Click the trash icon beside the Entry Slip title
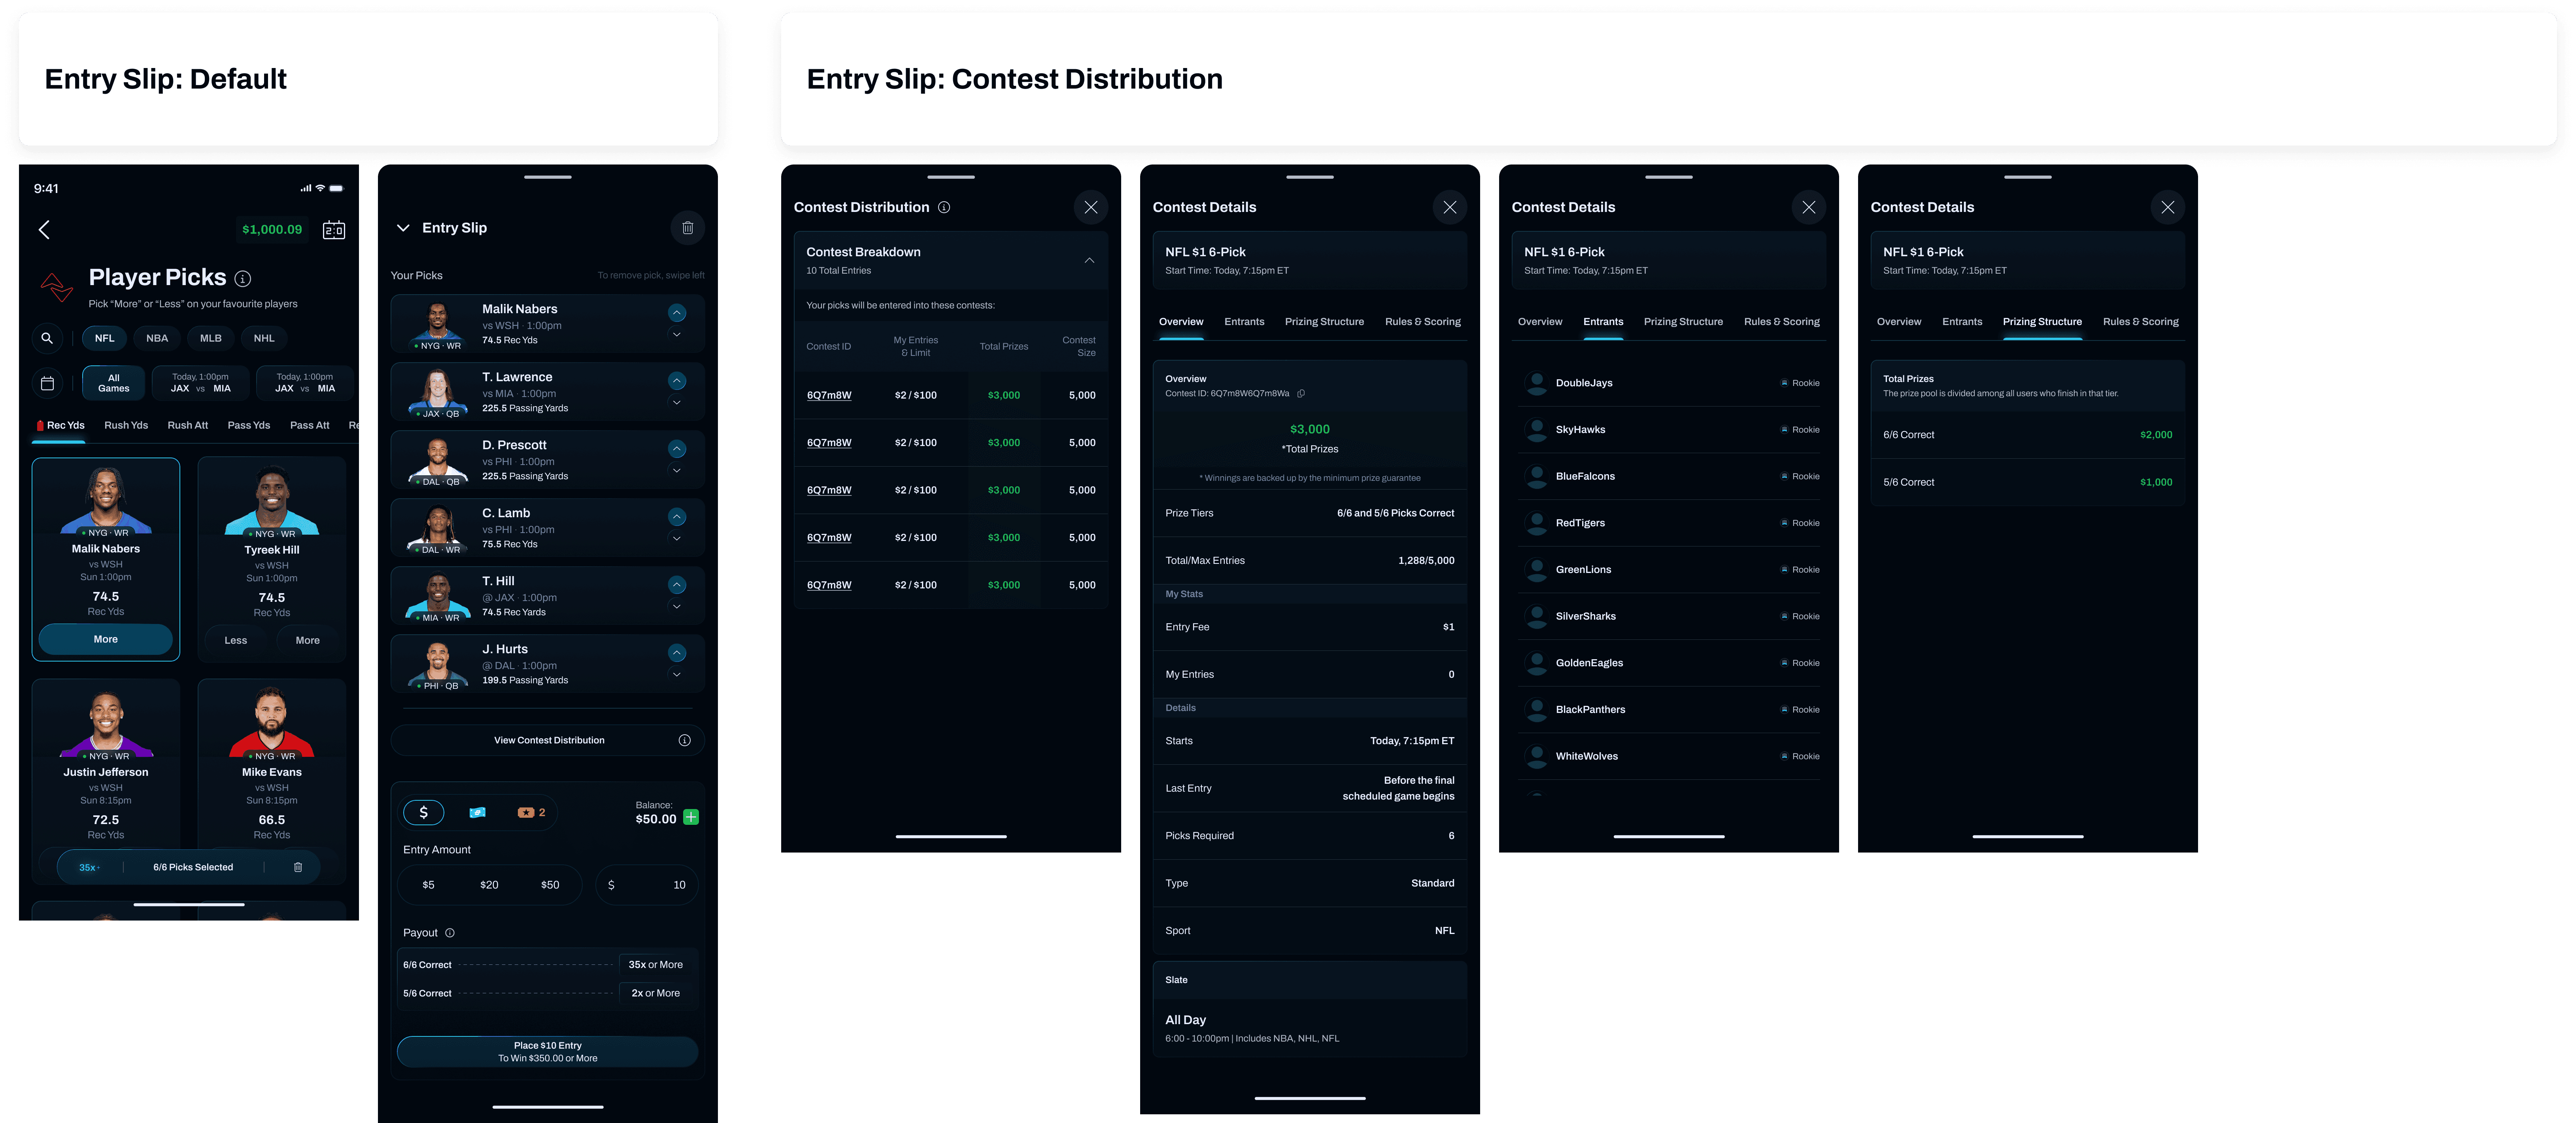Viewport: 2576px width, 1123px height. coord(687,228)
